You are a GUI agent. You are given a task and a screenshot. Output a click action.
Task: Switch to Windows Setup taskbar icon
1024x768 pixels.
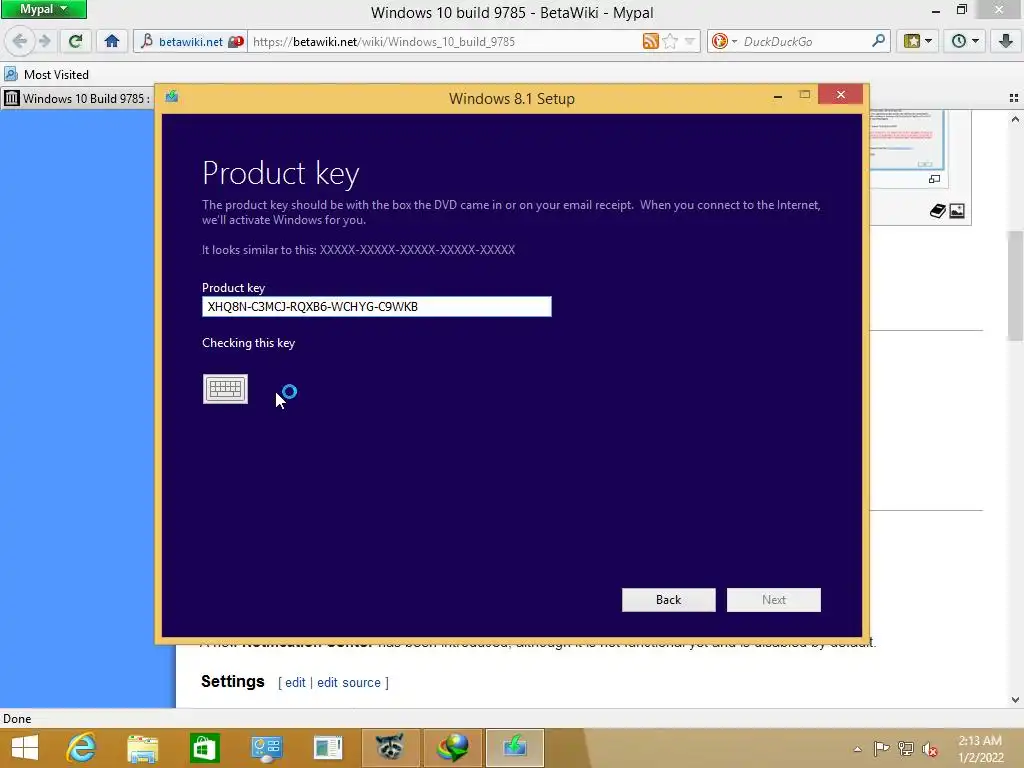pos(515,748)
